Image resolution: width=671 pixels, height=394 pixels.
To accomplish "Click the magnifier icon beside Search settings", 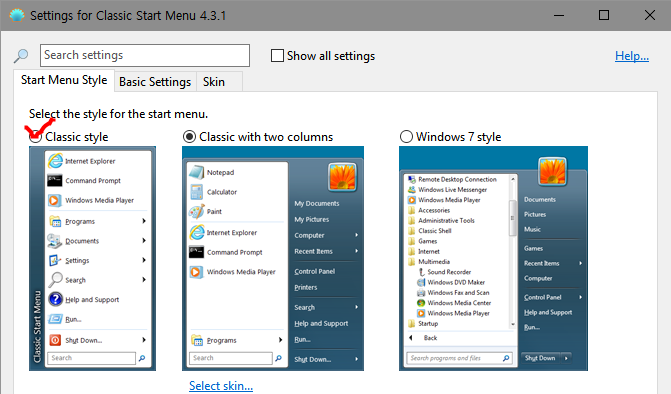I will [x=21, y=56].
